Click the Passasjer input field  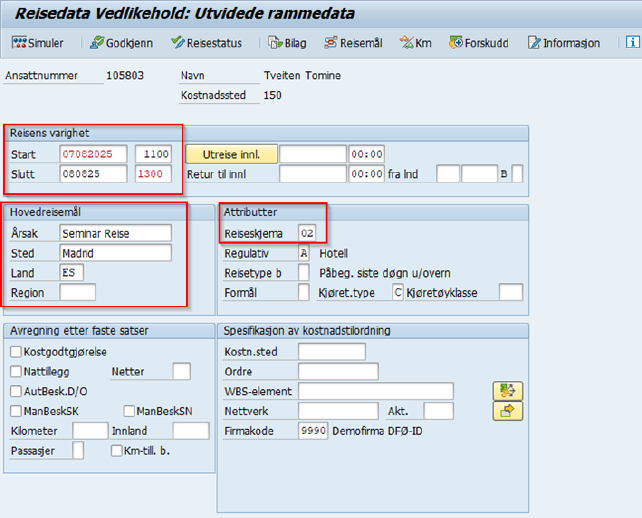[x=78, y=450]
